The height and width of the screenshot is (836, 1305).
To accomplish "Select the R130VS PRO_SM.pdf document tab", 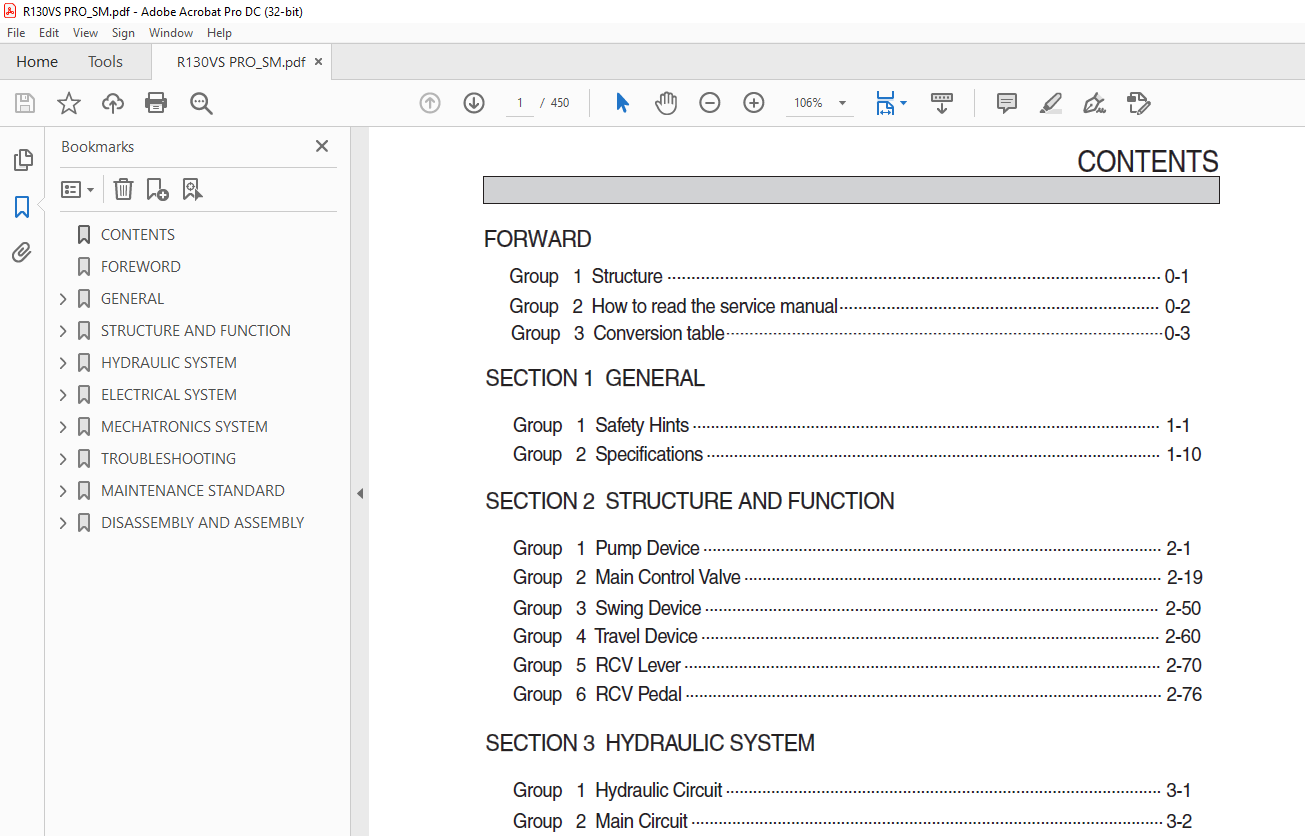I will coord(241,62).
